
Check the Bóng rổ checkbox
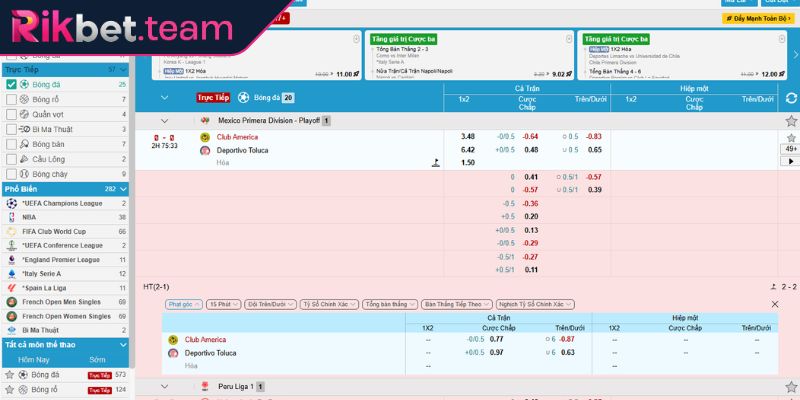click(x=11, y=100)
